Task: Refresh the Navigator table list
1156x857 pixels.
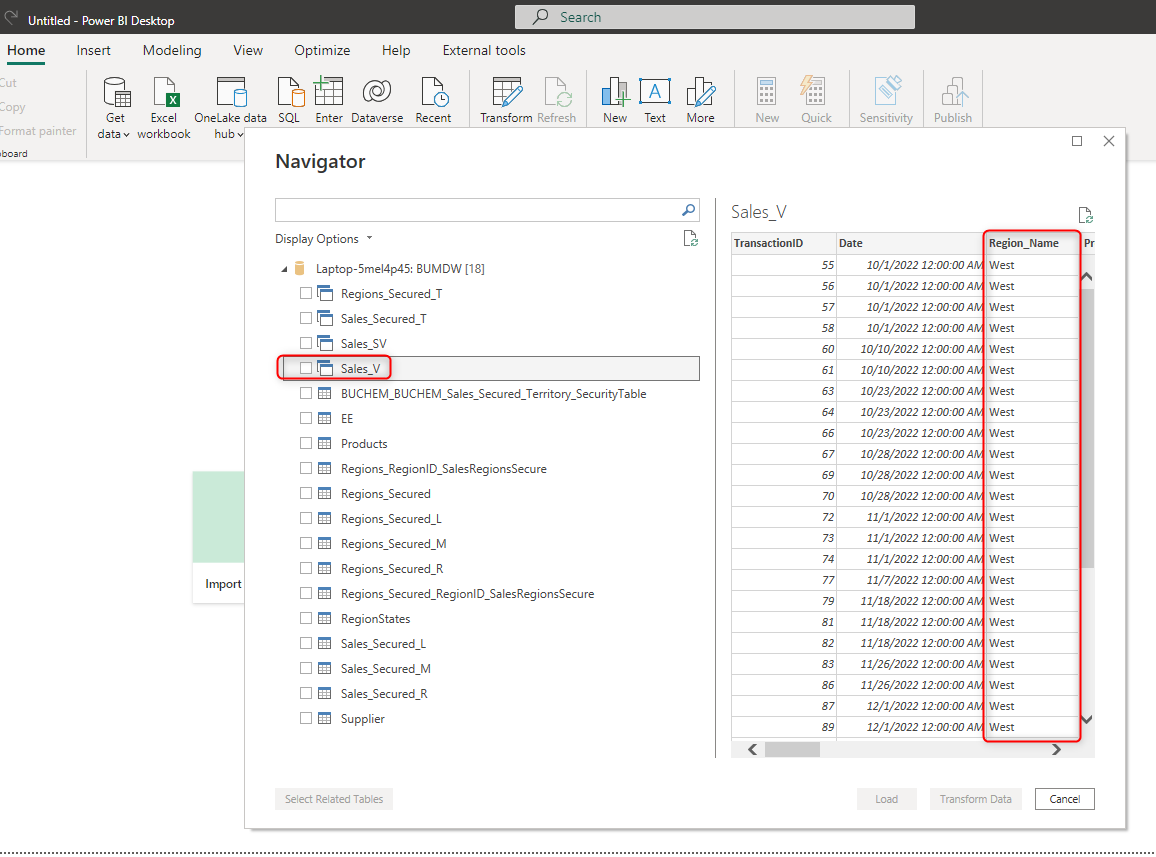Action: tap(690, 238)
